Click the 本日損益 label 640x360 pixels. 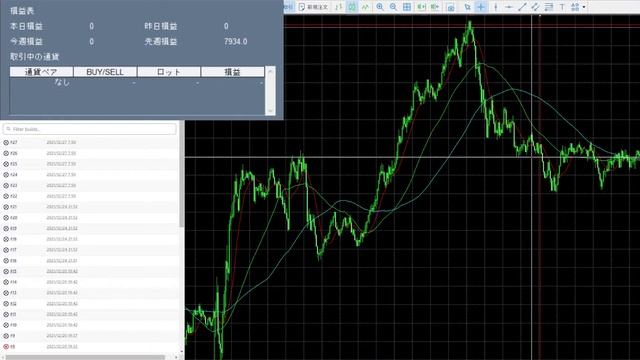click(26, 26)
